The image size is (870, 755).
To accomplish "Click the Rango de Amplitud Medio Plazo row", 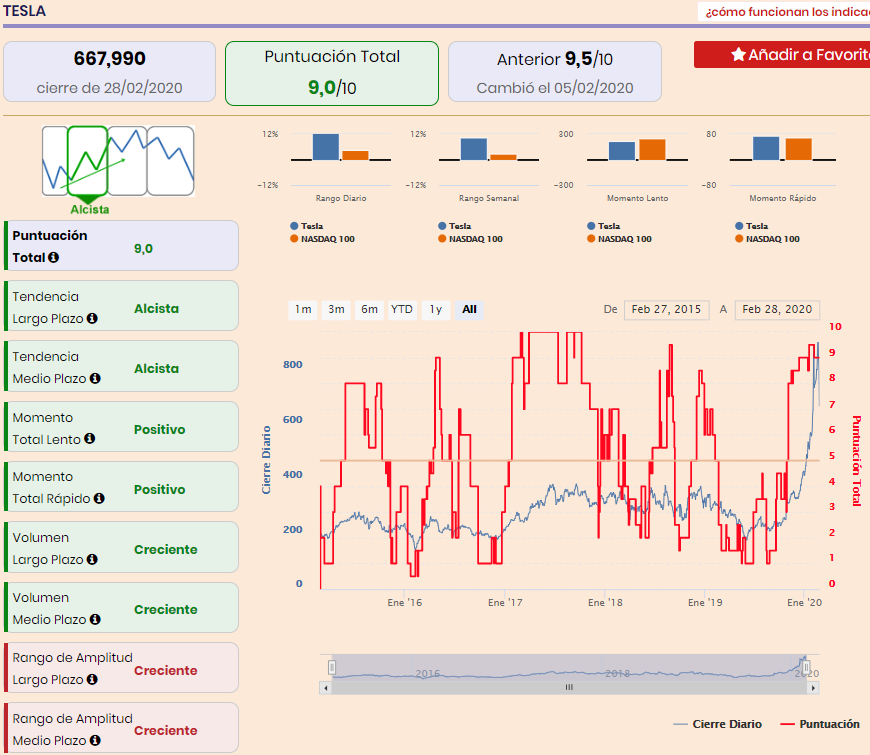I will coord(122,728).
